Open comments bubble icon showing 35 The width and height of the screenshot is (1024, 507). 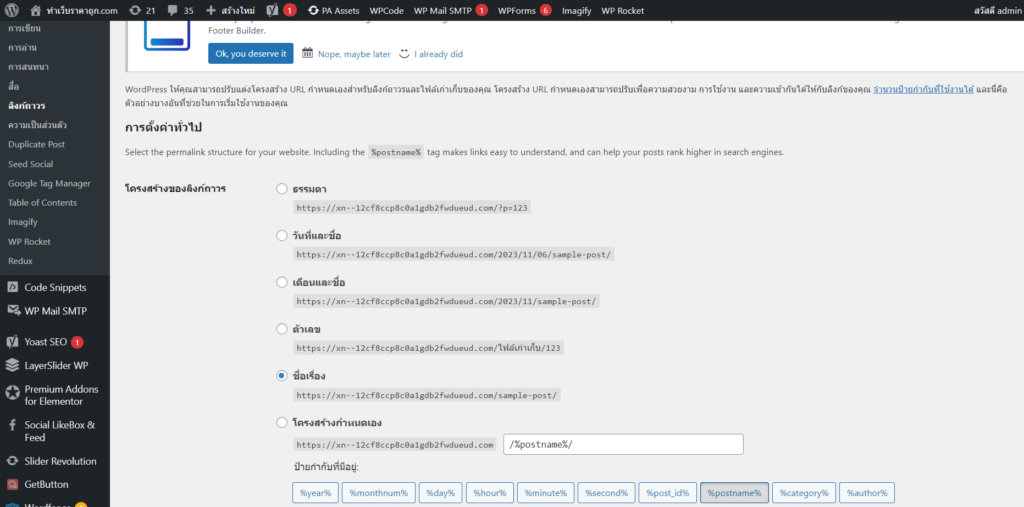(x=172, y=10)
